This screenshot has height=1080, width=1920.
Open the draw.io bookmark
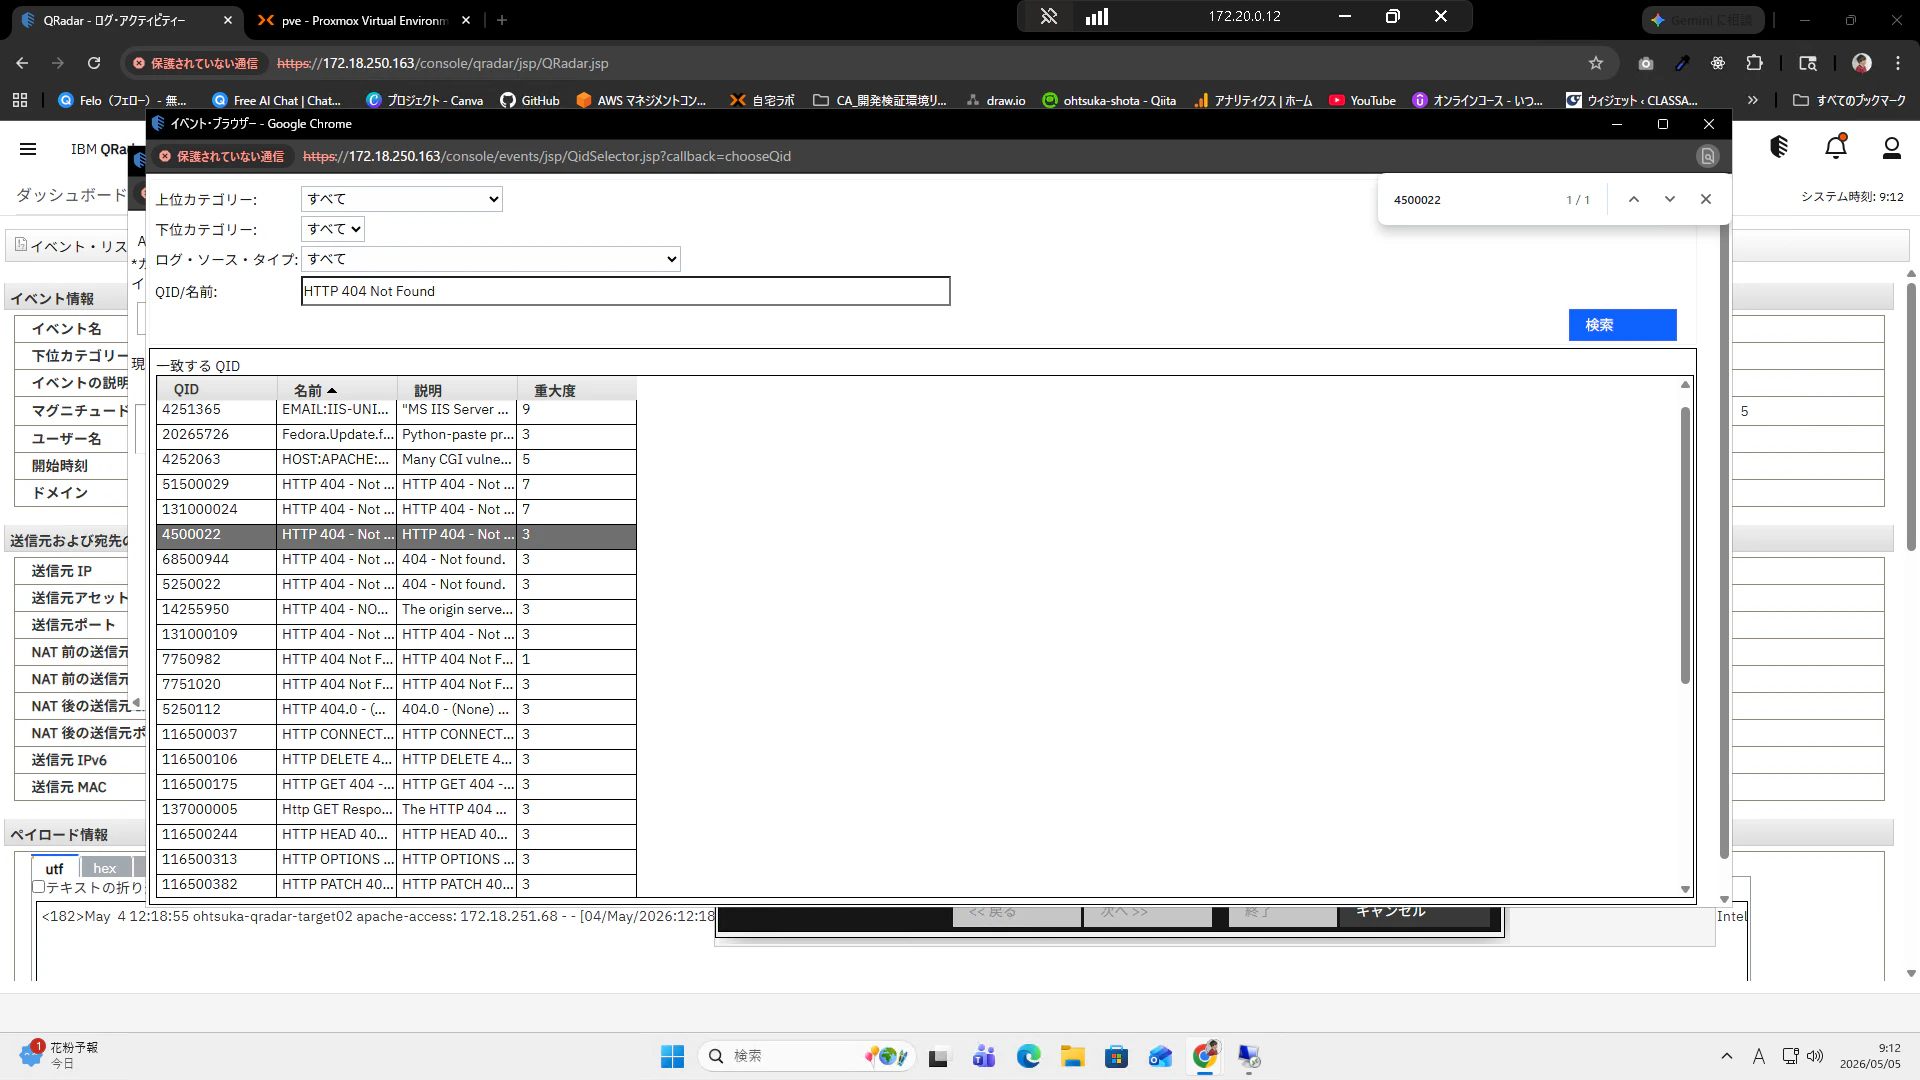pos(995,100)
